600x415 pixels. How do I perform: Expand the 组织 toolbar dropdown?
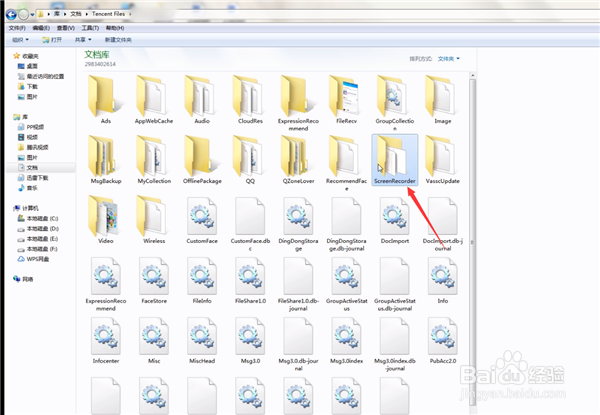tap(20, 40)
